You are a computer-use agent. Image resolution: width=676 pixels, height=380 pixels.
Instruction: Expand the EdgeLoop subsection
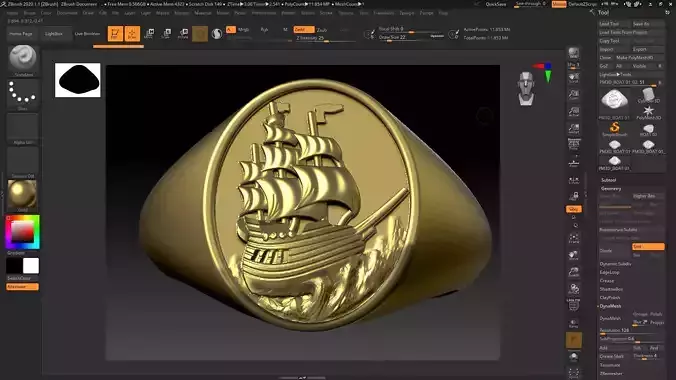pos(609,272)
